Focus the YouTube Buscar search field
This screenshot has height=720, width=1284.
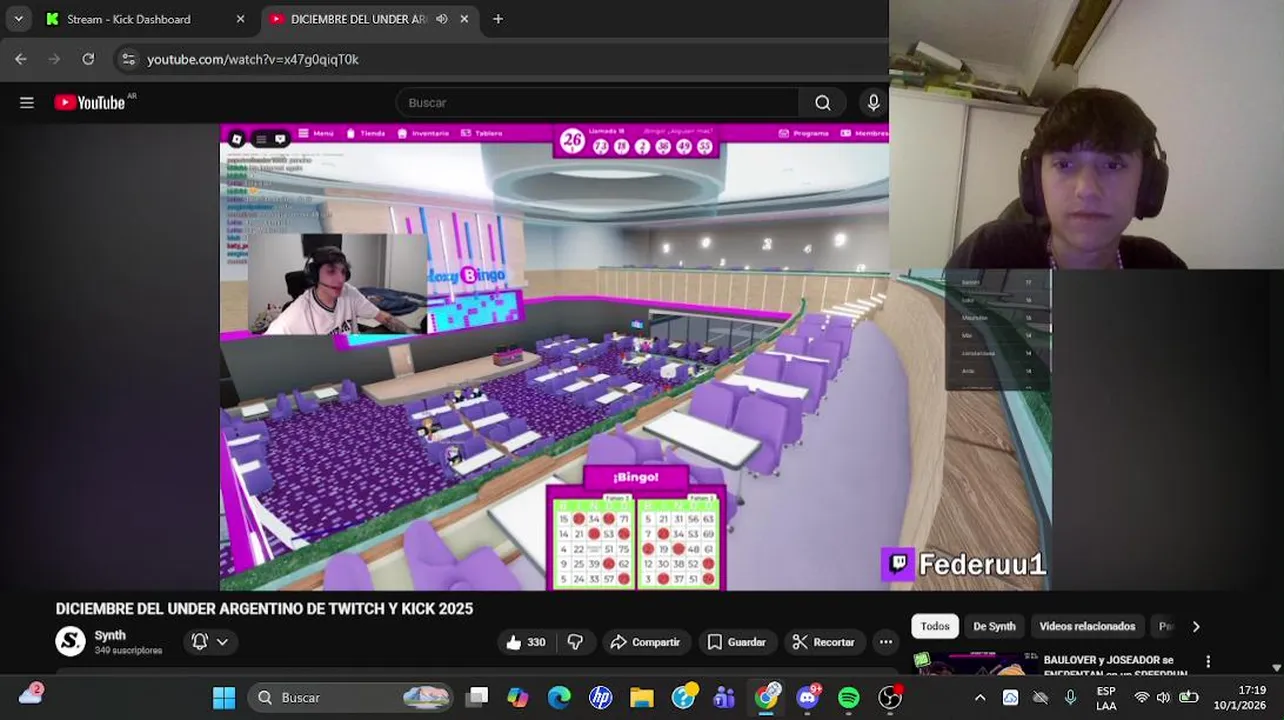(x=597, y=102)
